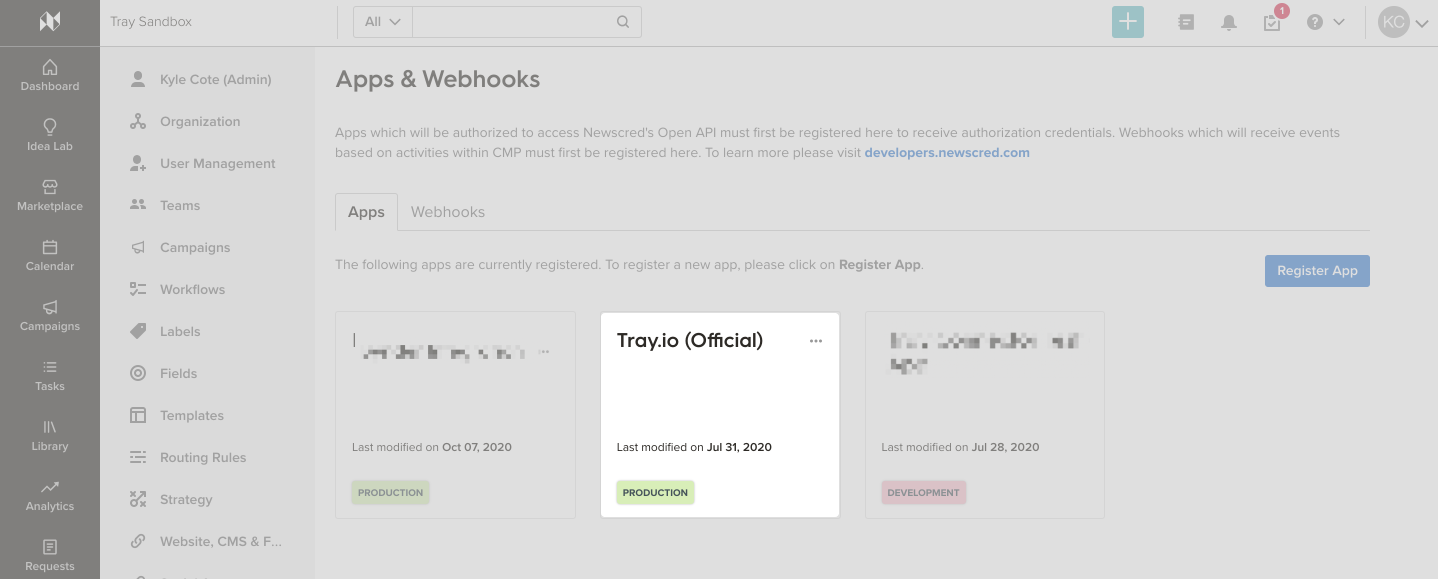
Task: Open User Management from the menu
Action: (218, 163)
